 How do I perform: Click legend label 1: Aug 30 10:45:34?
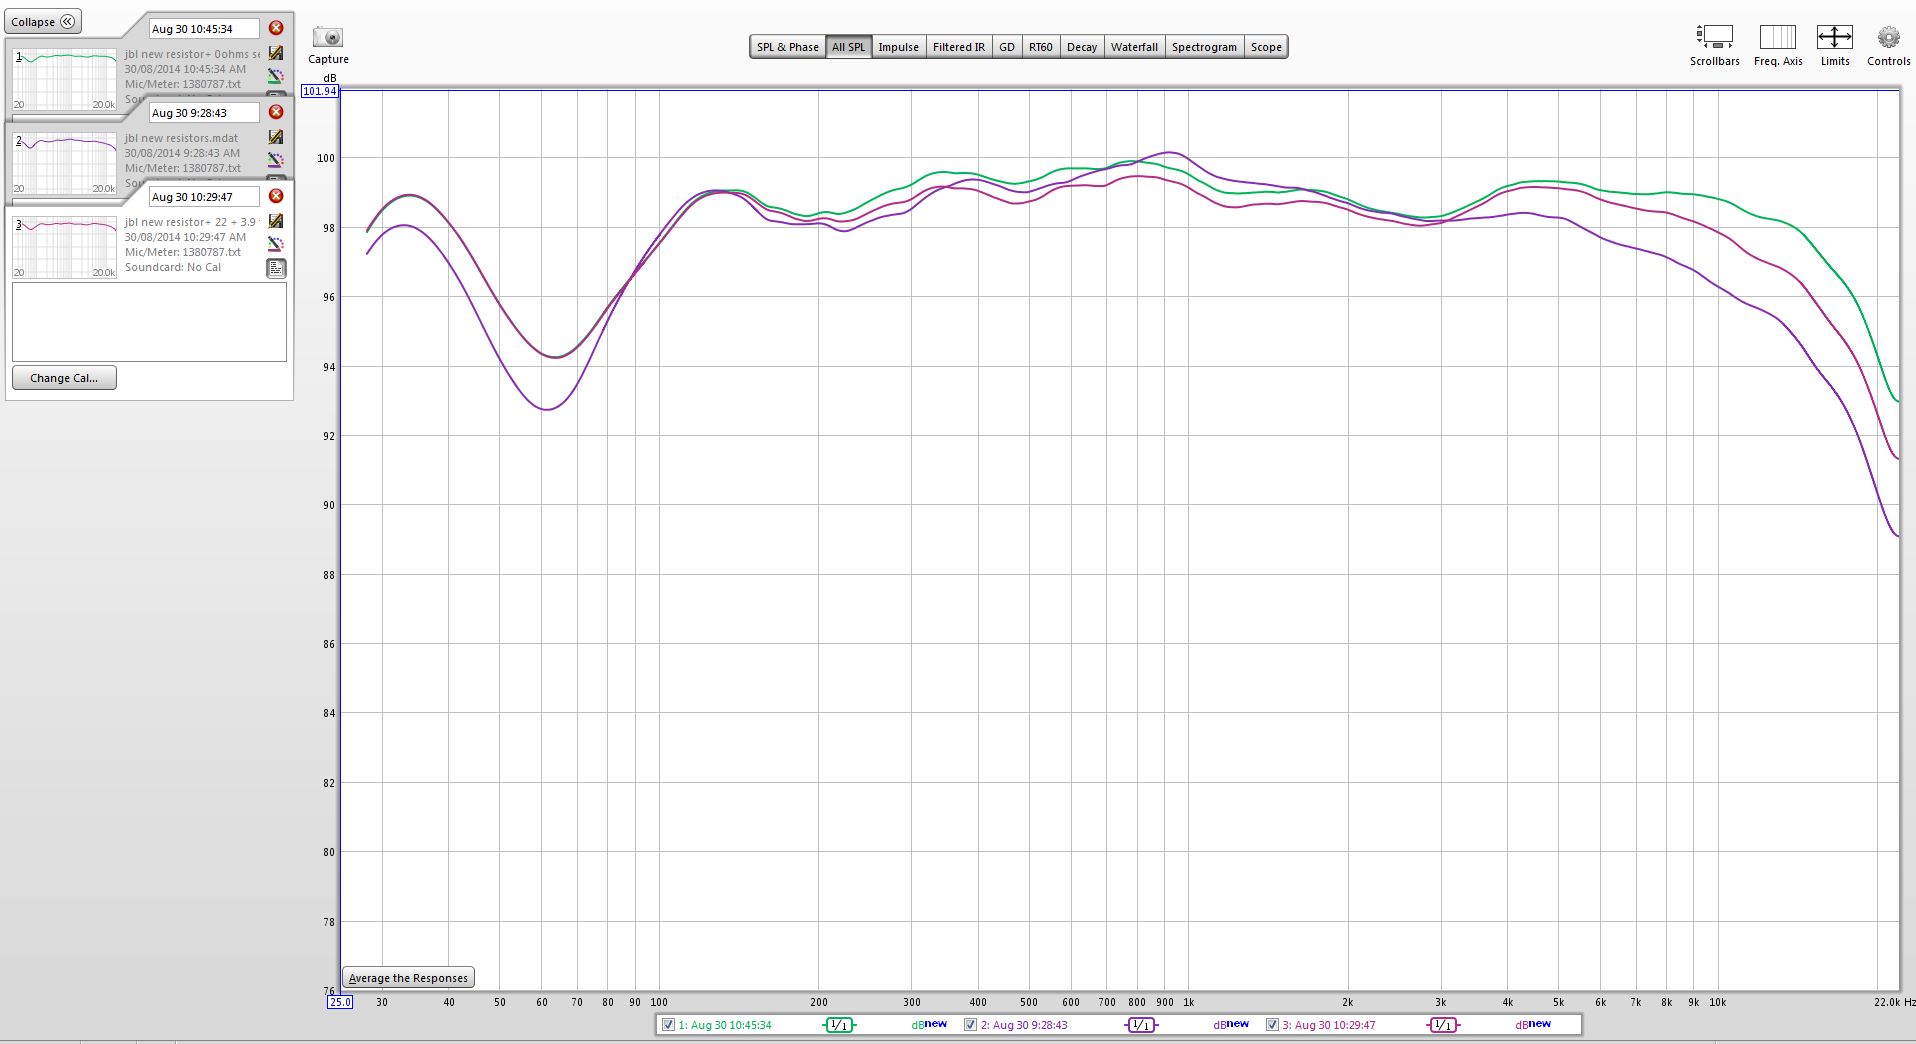point(725,1025)
